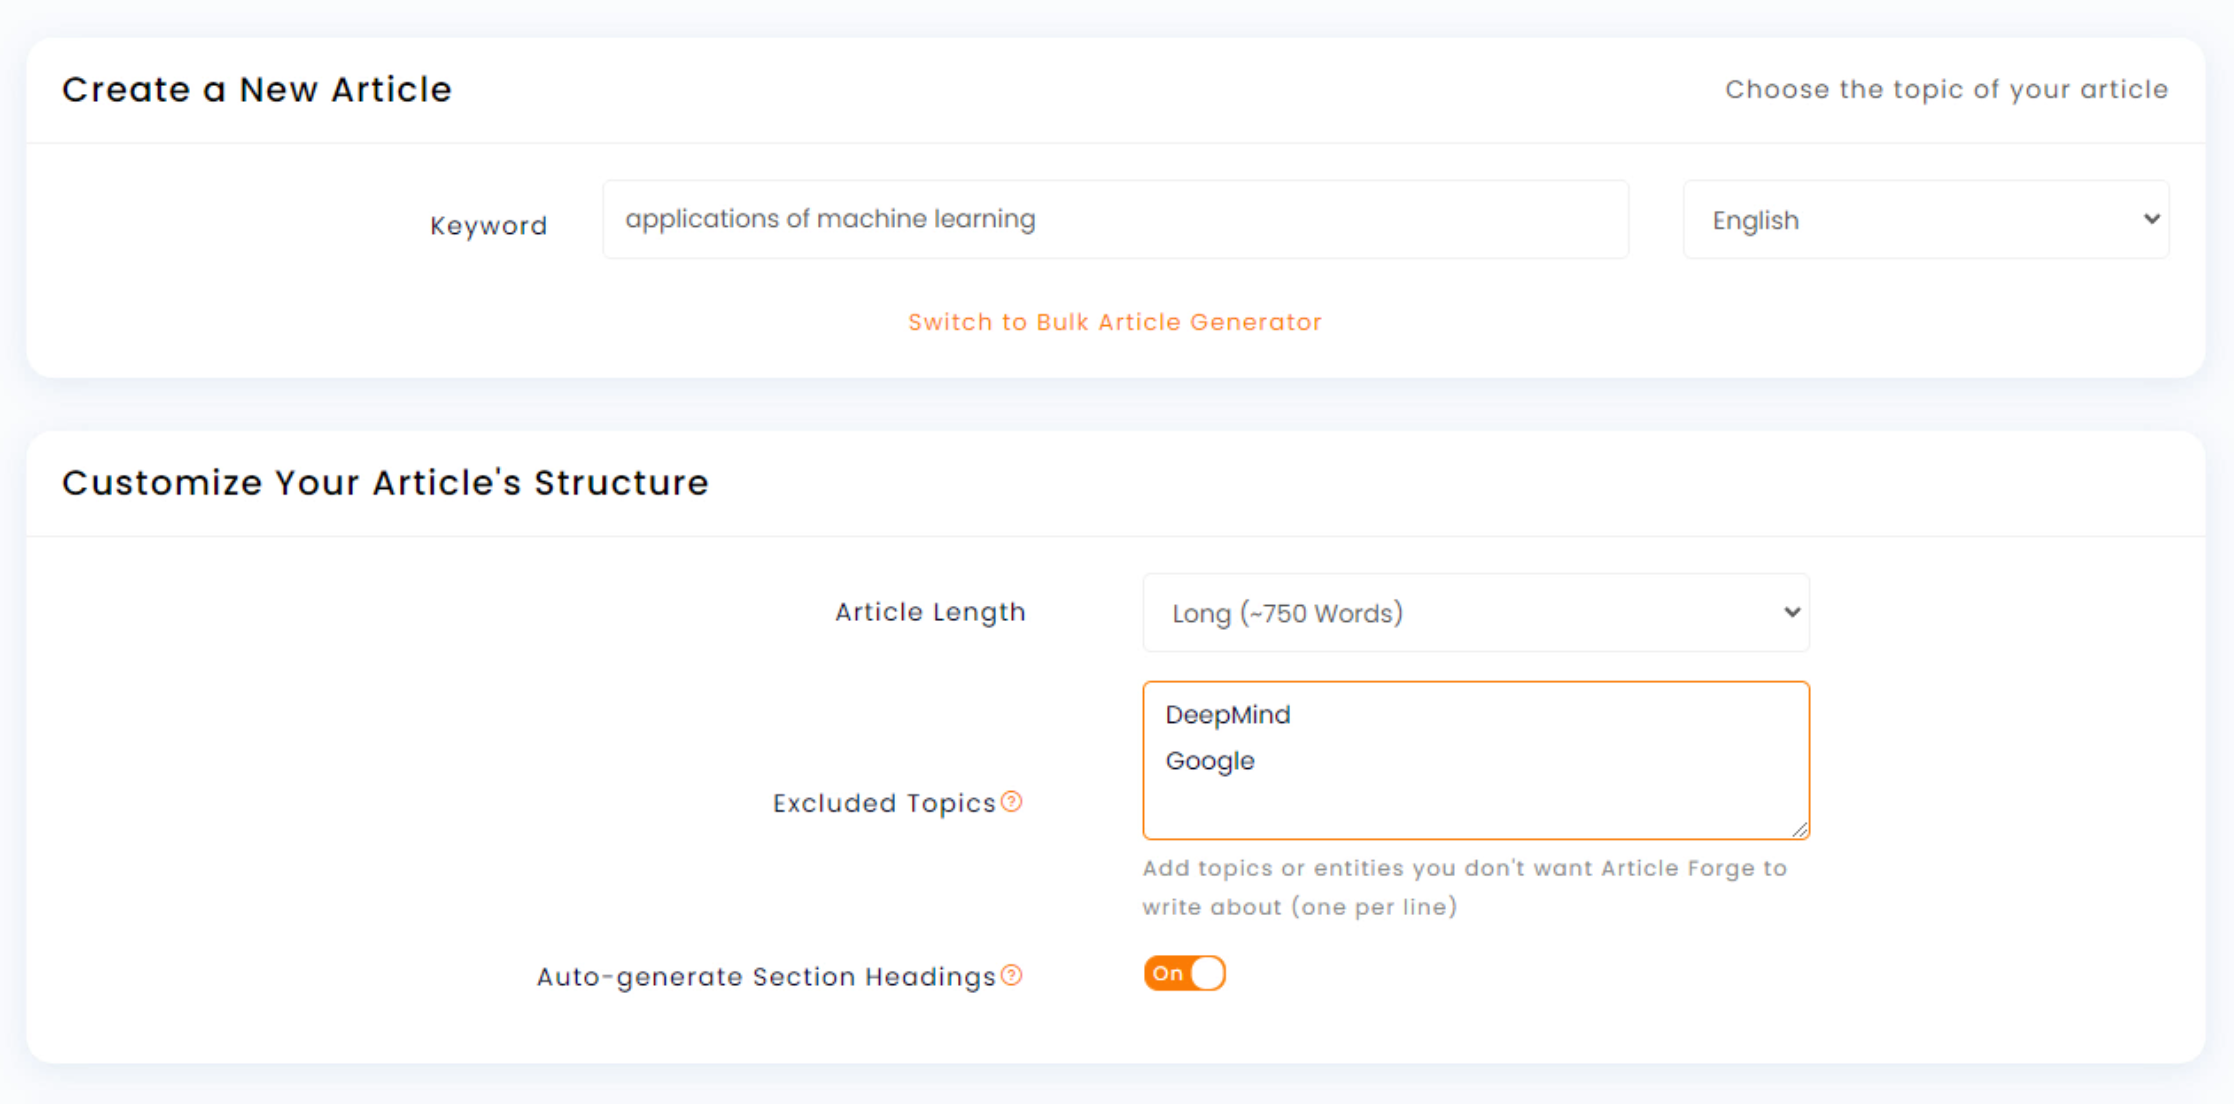Open the Auto-generate Section Headings help icon

[1012, 975]
